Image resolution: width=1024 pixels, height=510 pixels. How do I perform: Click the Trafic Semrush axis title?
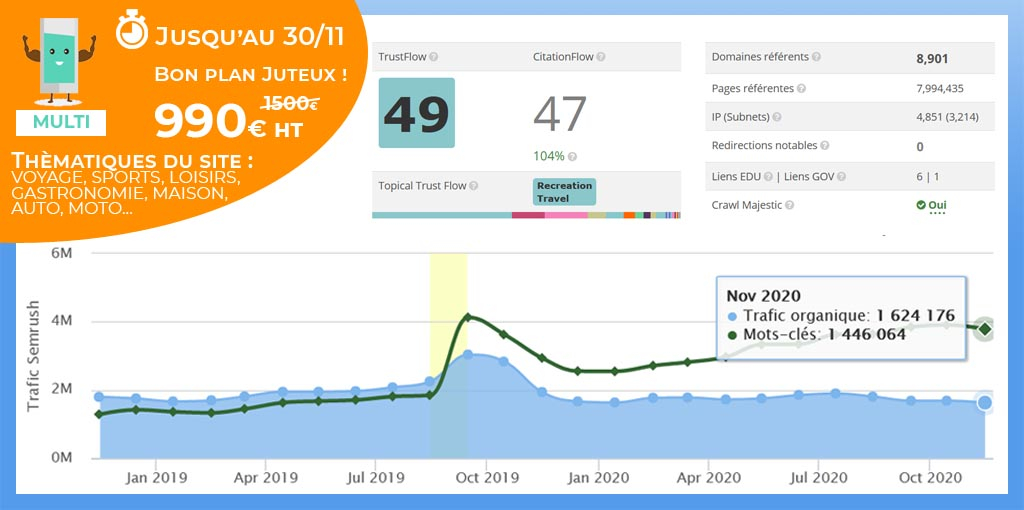32,356
